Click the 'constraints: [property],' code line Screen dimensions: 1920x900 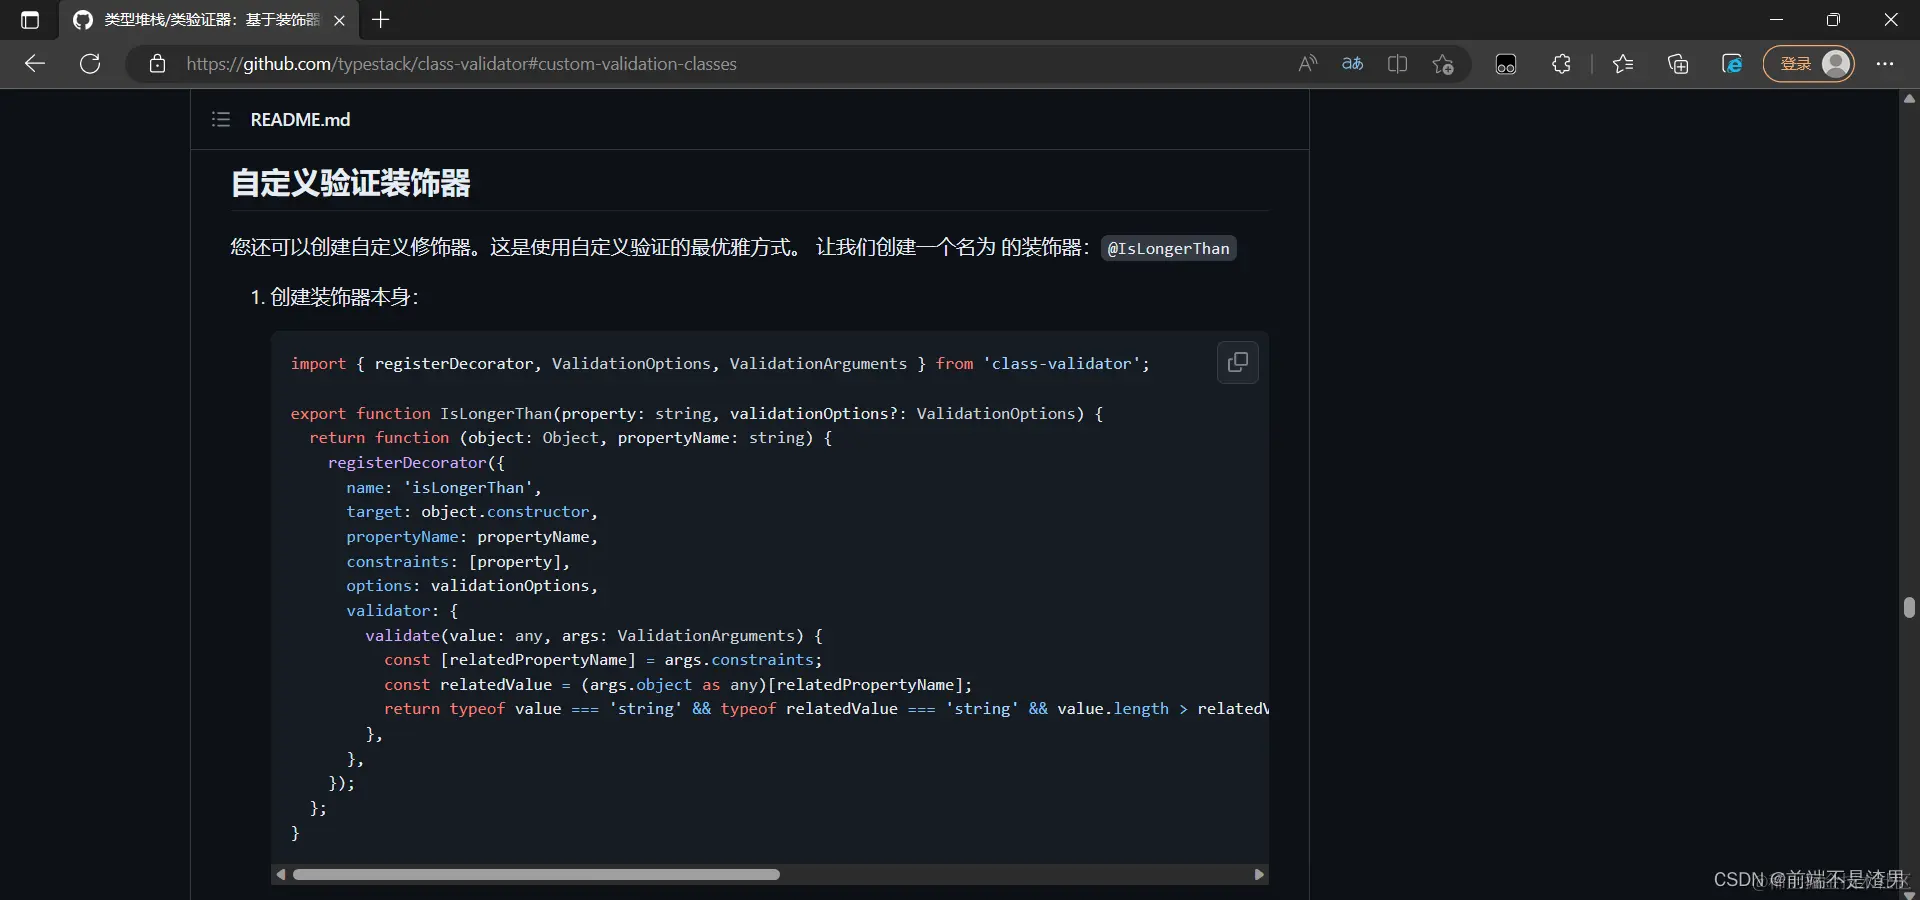coord(458,562)
